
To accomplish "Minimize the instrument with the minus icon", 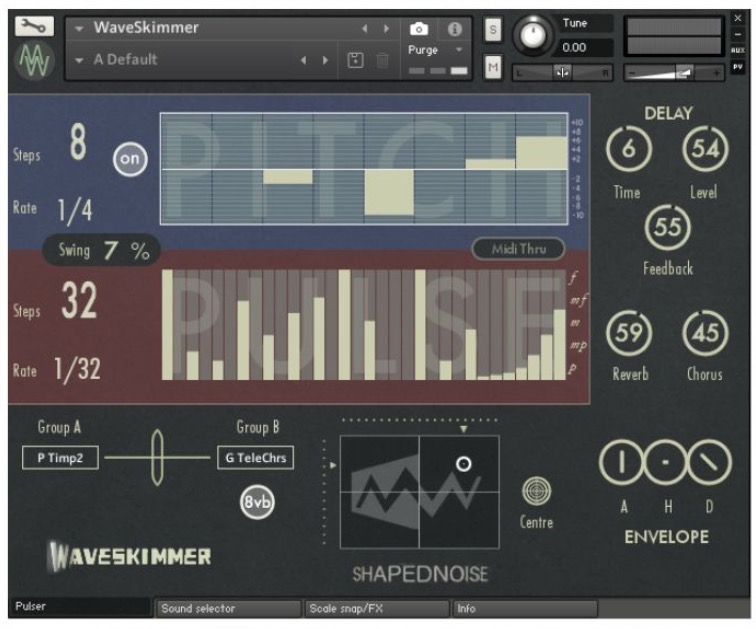I will coord(738,34).
